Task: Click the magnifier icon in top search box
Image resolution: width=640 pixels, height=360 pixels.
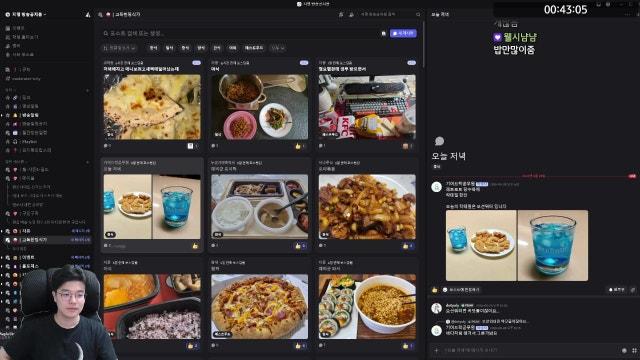Action: coord(418,15)
